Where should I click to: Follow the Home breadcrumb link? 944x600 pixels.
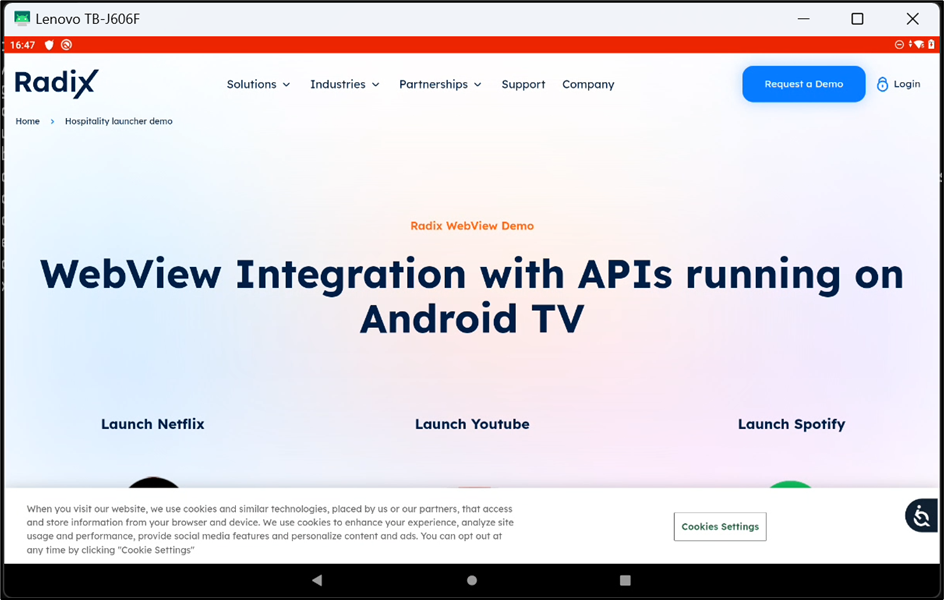[x=27, y=121]
